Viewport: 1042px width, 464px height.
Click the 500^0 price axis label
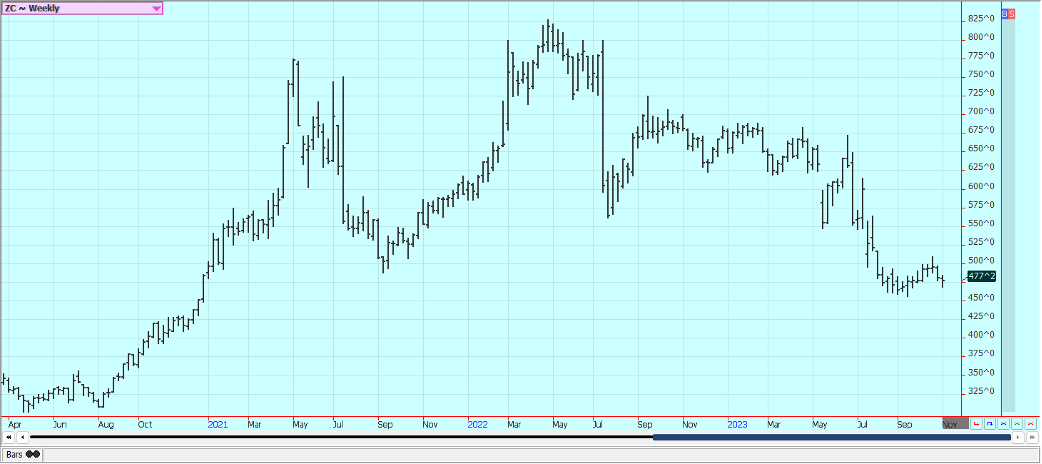(982, 260)
